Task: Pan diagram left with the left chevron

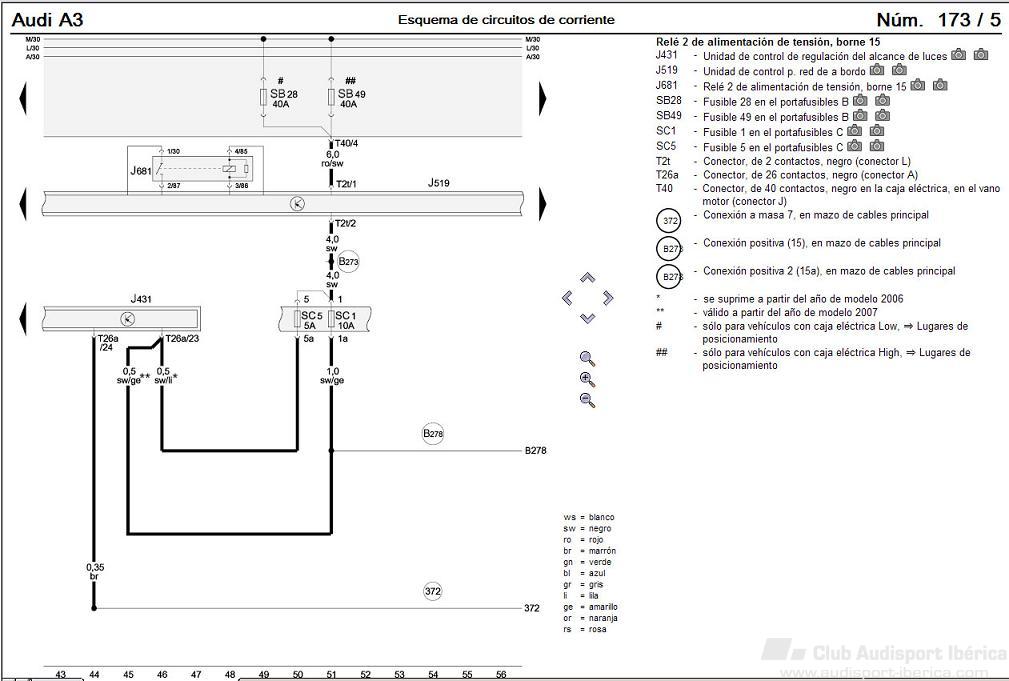Action: tap(567, 298)
